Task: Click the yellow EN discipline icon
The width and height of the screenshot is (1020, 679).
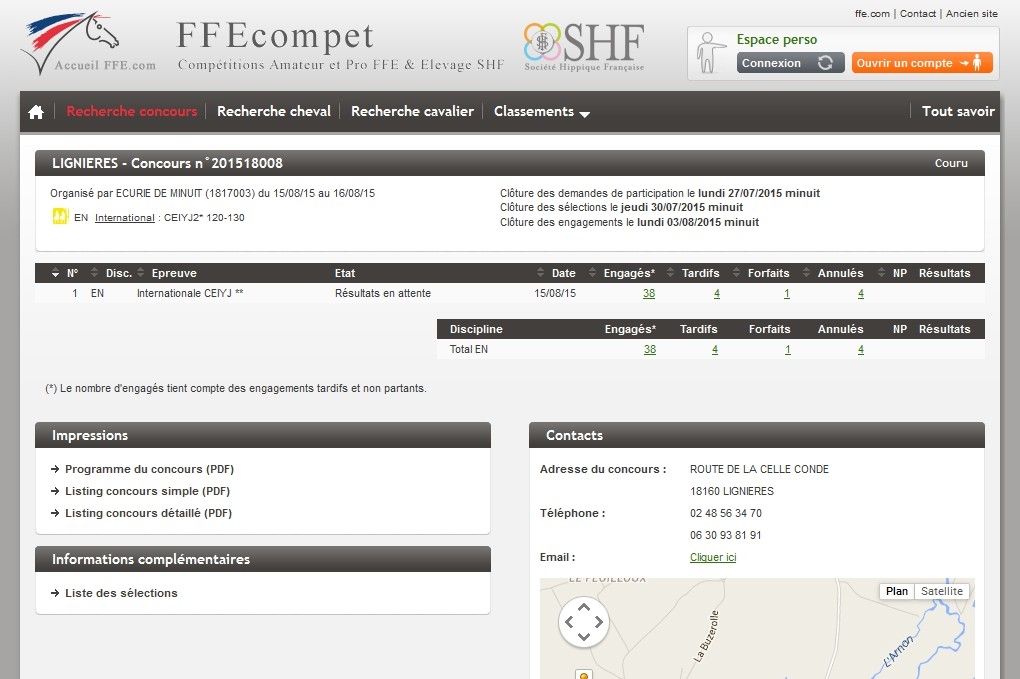Action: point(60,217)
